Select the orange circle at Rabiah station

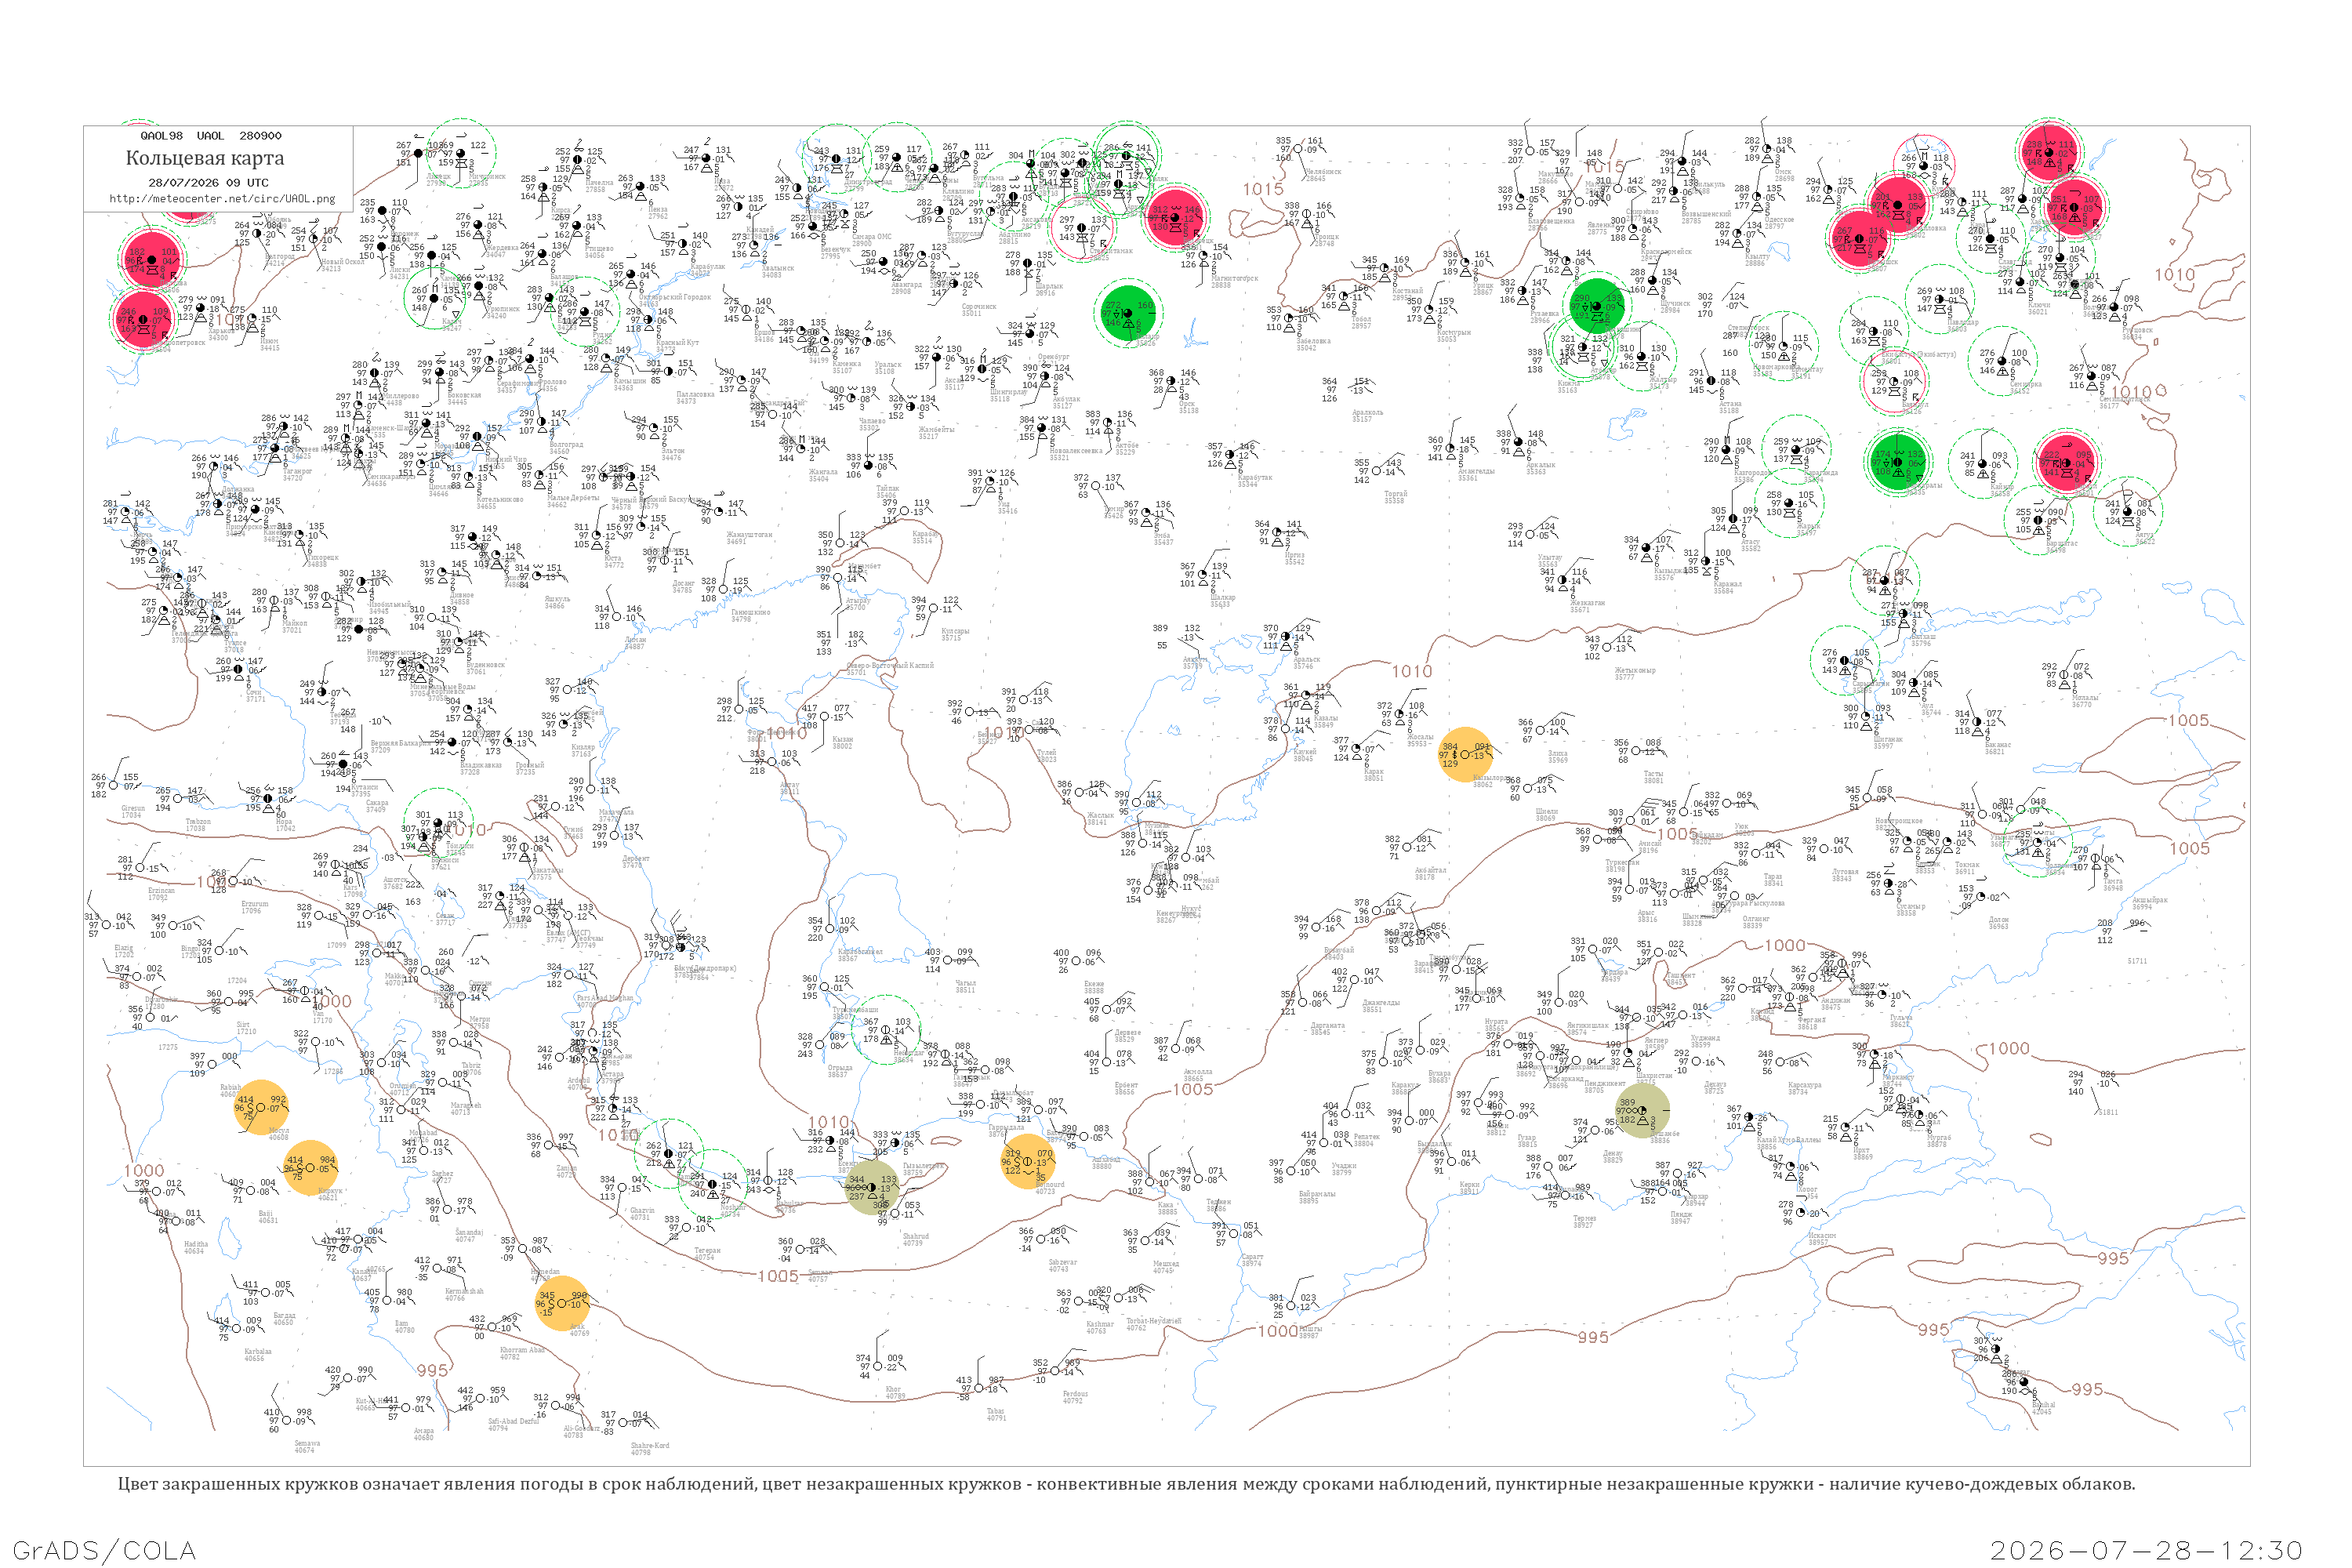[x=261, y=1106]
